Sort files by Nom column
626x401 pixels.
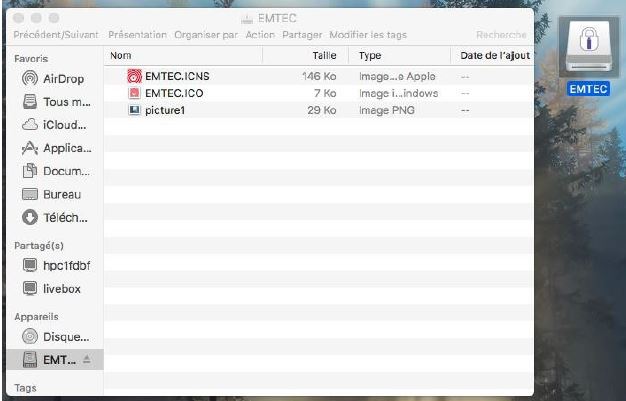click(x=121, y=56)
